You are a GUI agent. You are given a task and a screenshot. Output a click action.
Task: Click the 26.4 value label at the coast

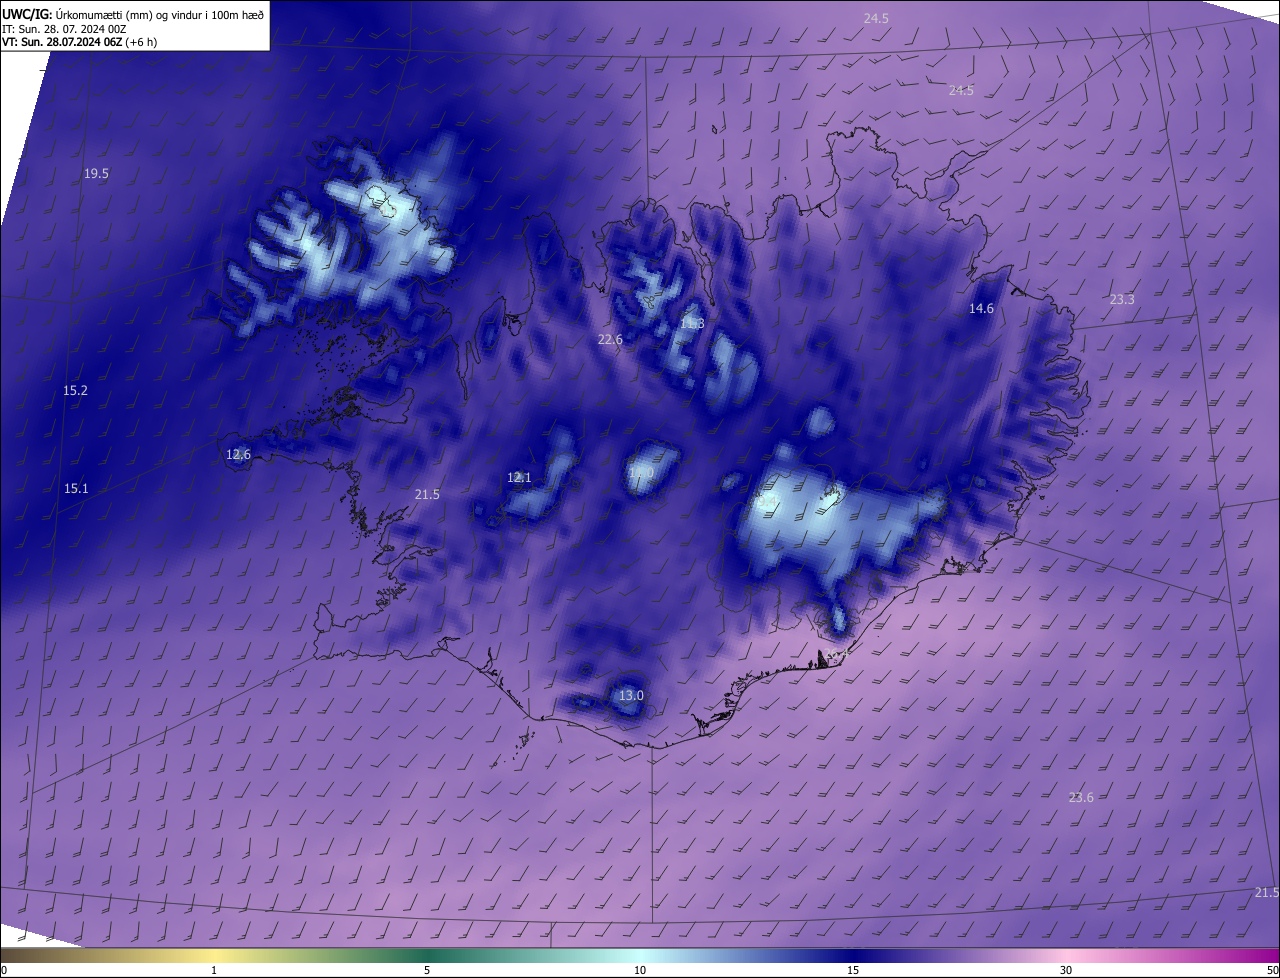pos(836,654)
